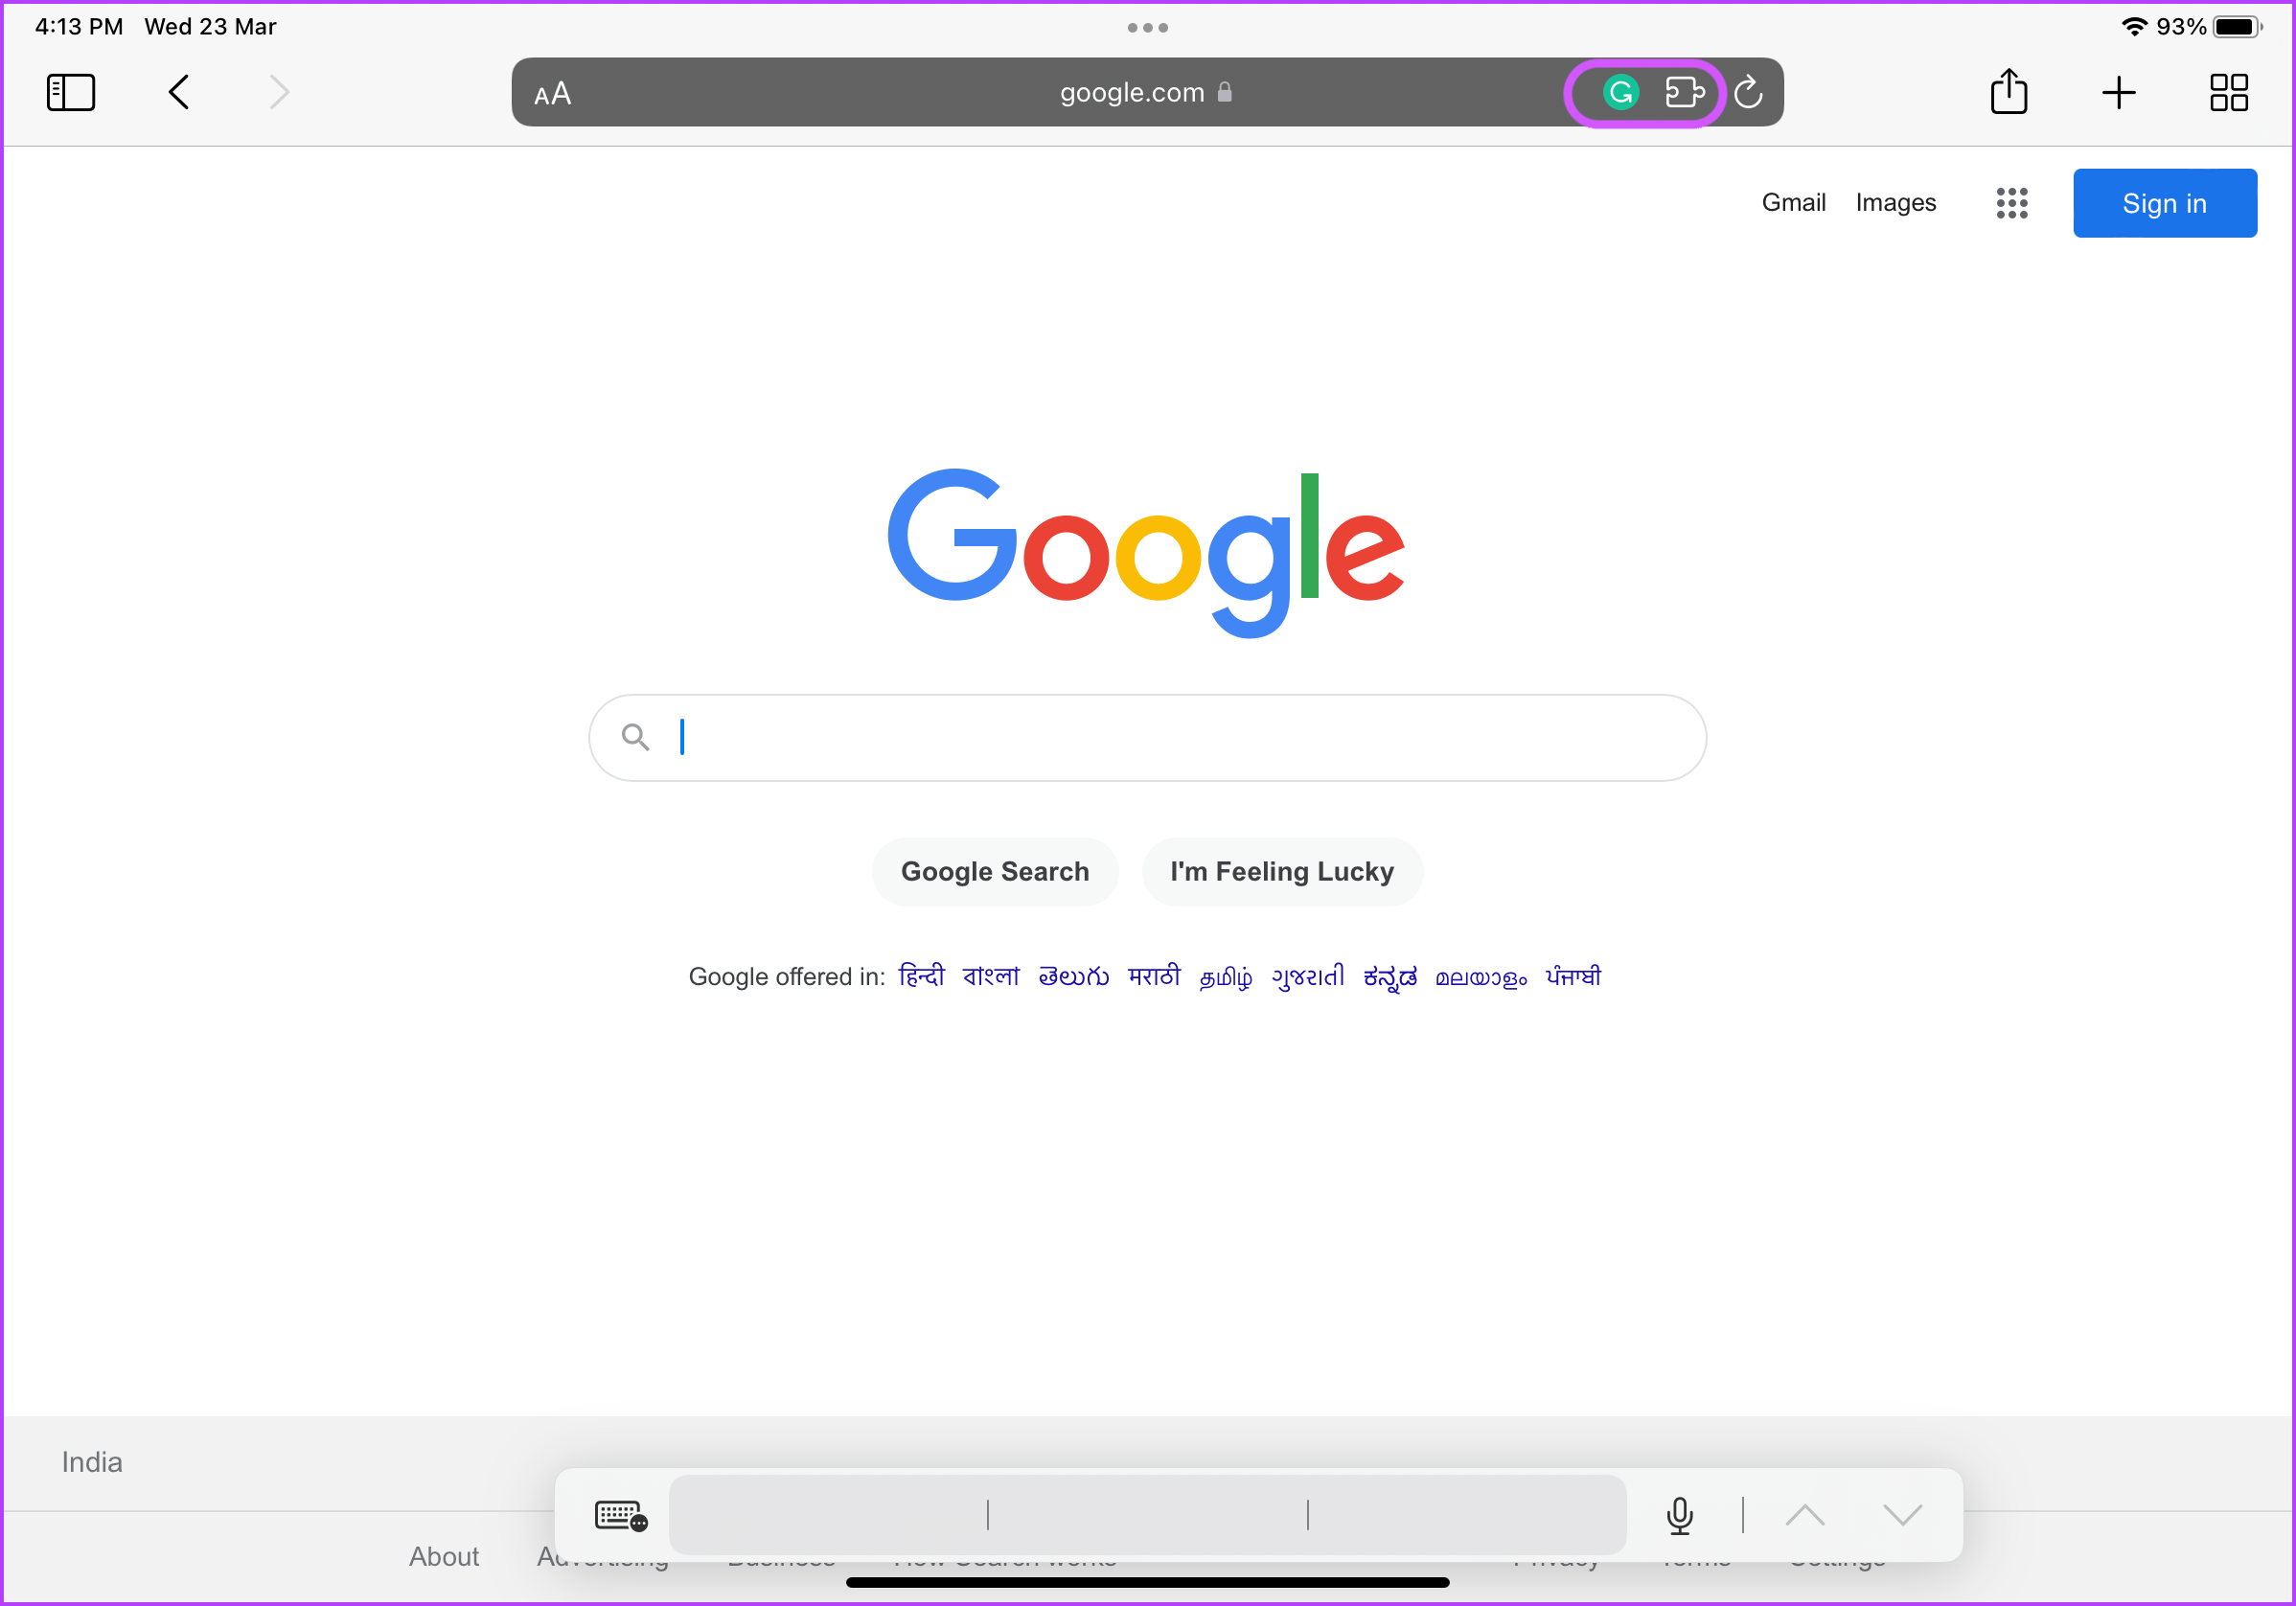Switch Google to Marathi (मराठी)

[x=1154, y=976]
